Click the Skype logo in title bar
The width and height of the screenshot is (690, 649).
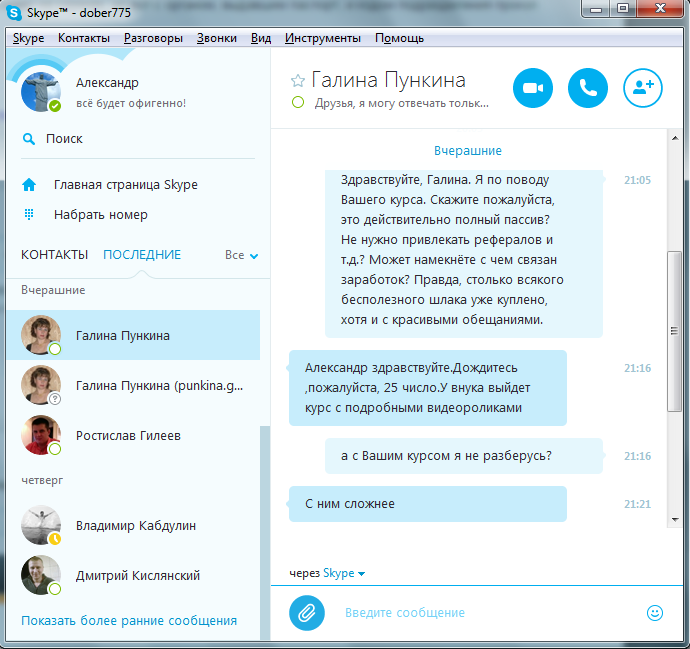(14, 13)
